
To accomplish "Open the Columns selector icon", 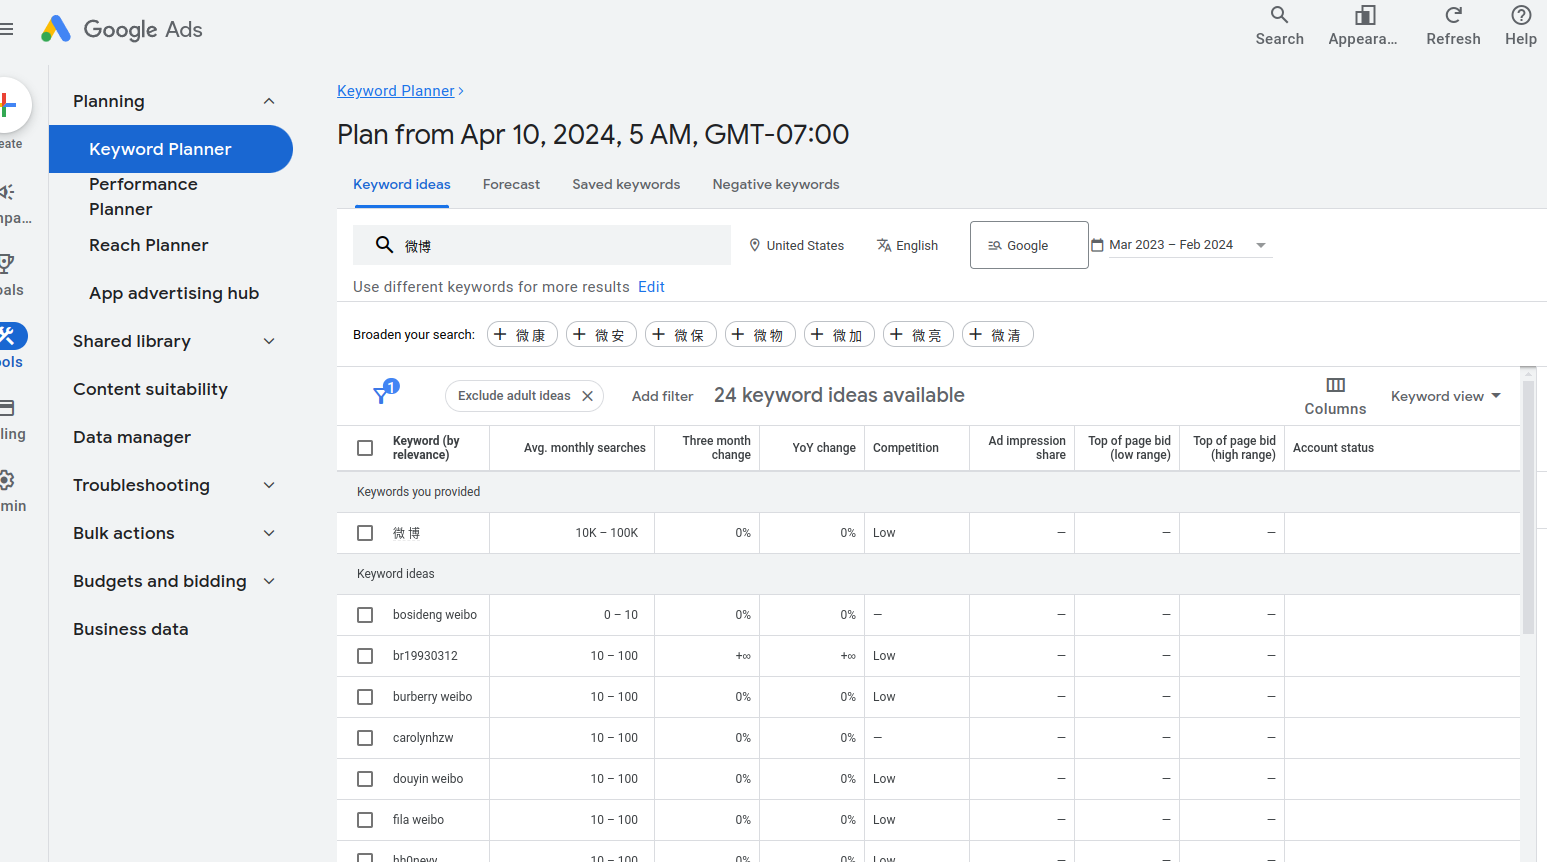I will (x=1335, y=396).
